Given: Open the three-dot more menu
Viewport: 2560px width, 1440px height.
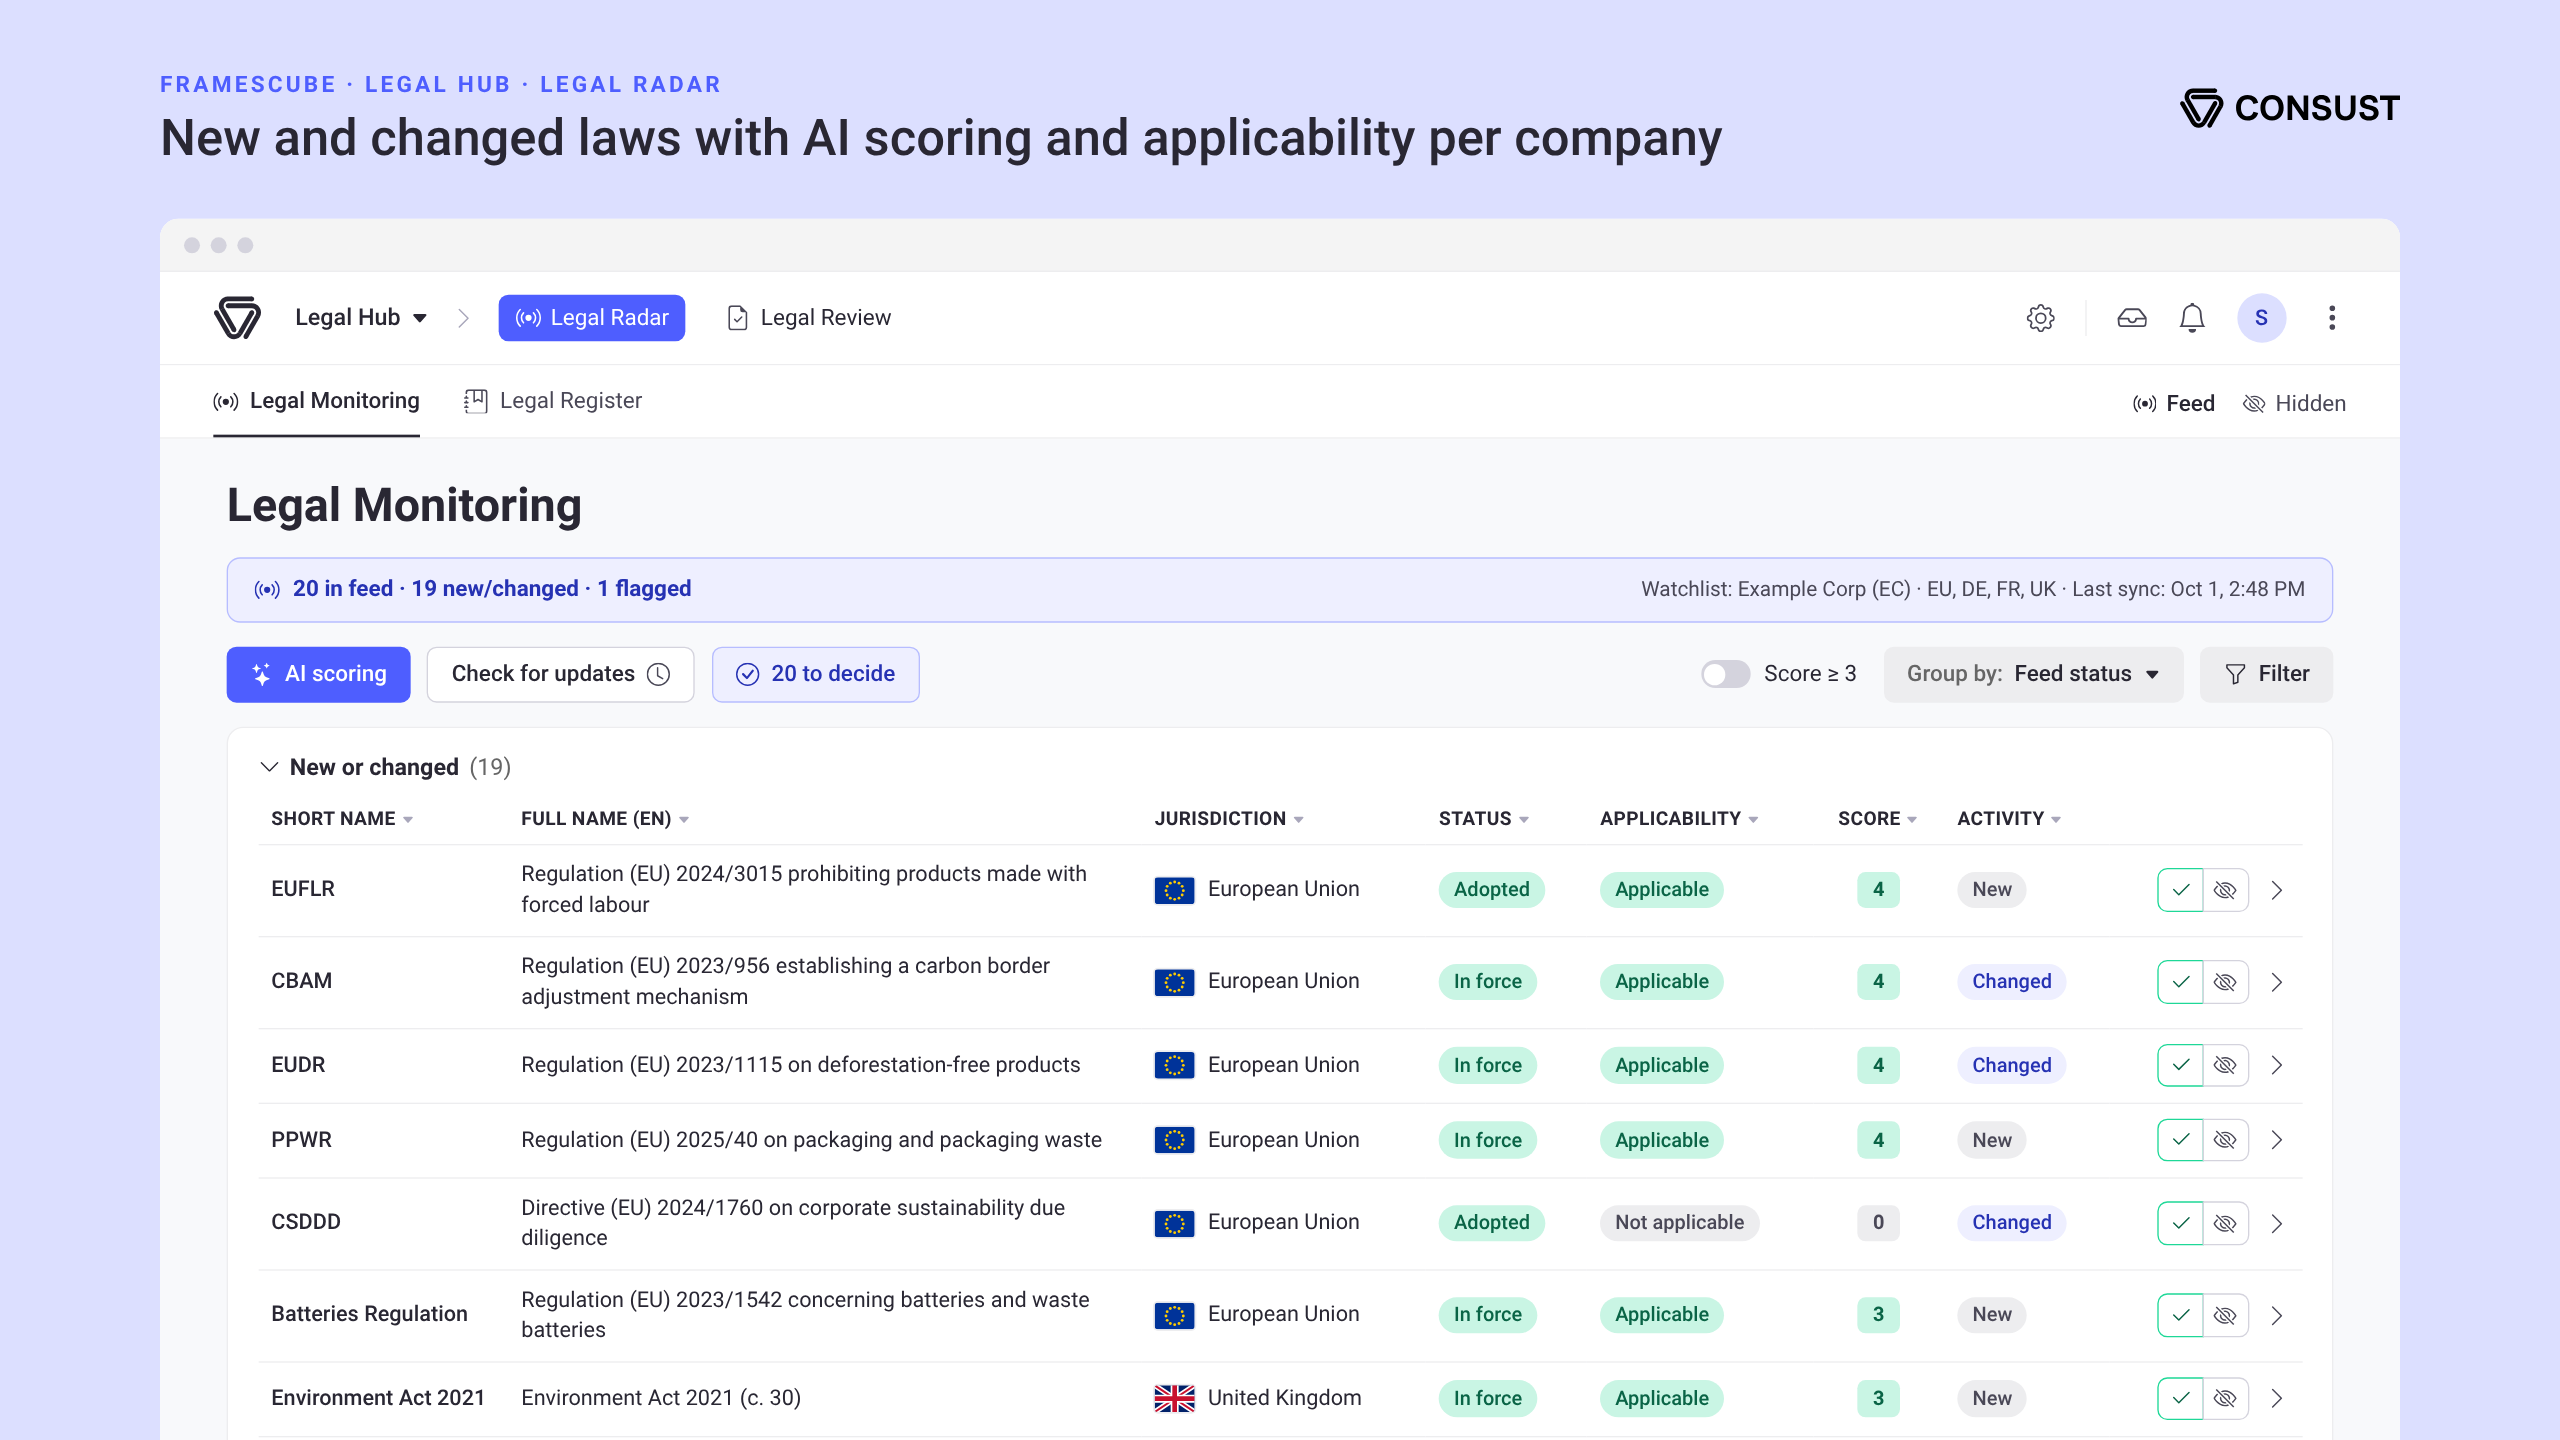Looking at the screenshot, I should pyautogui.click(x=2332, y=318).
